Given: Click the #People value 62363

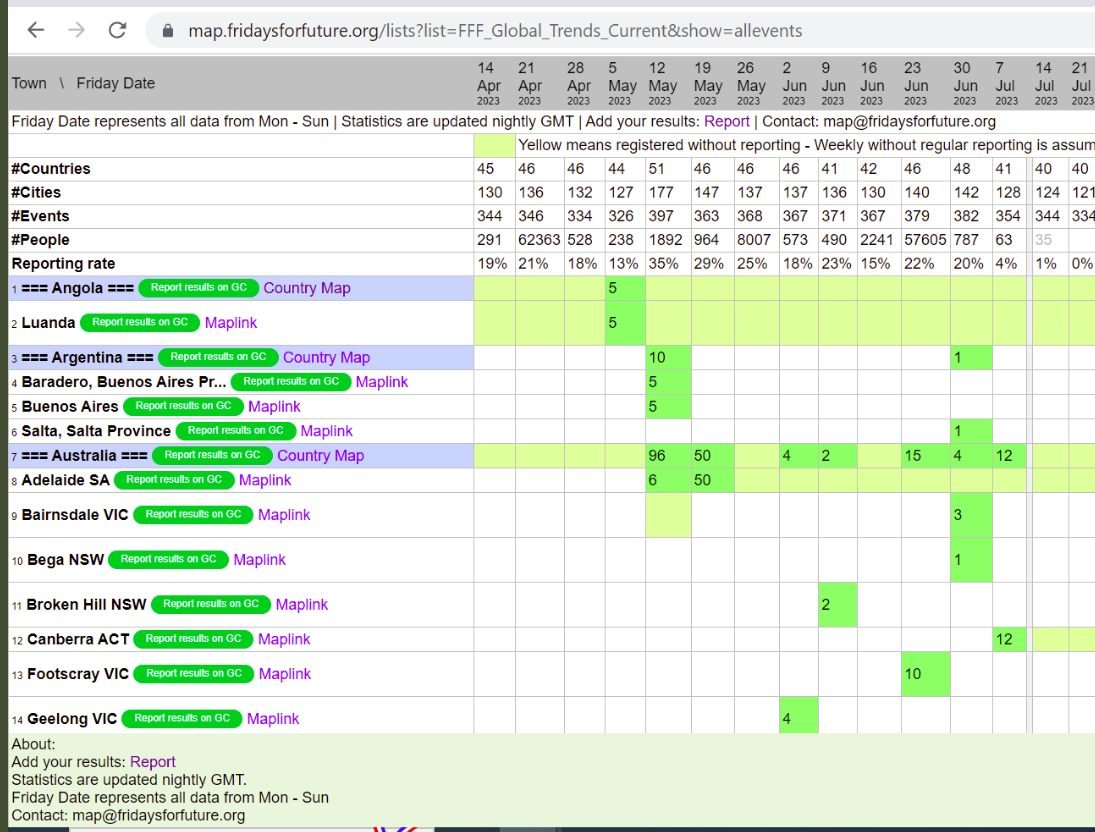Looking at the screenshot, I should 538,240.
